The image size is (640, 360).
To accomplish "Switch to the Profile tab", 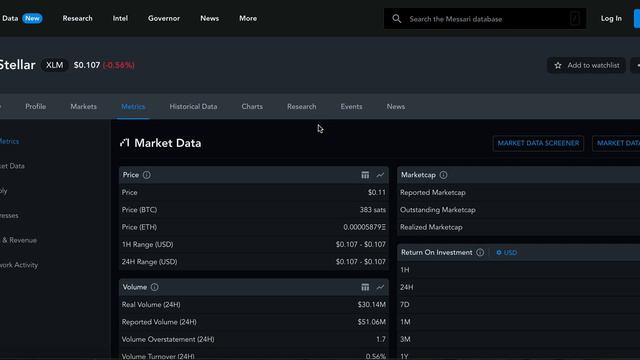I will point(36,107).
